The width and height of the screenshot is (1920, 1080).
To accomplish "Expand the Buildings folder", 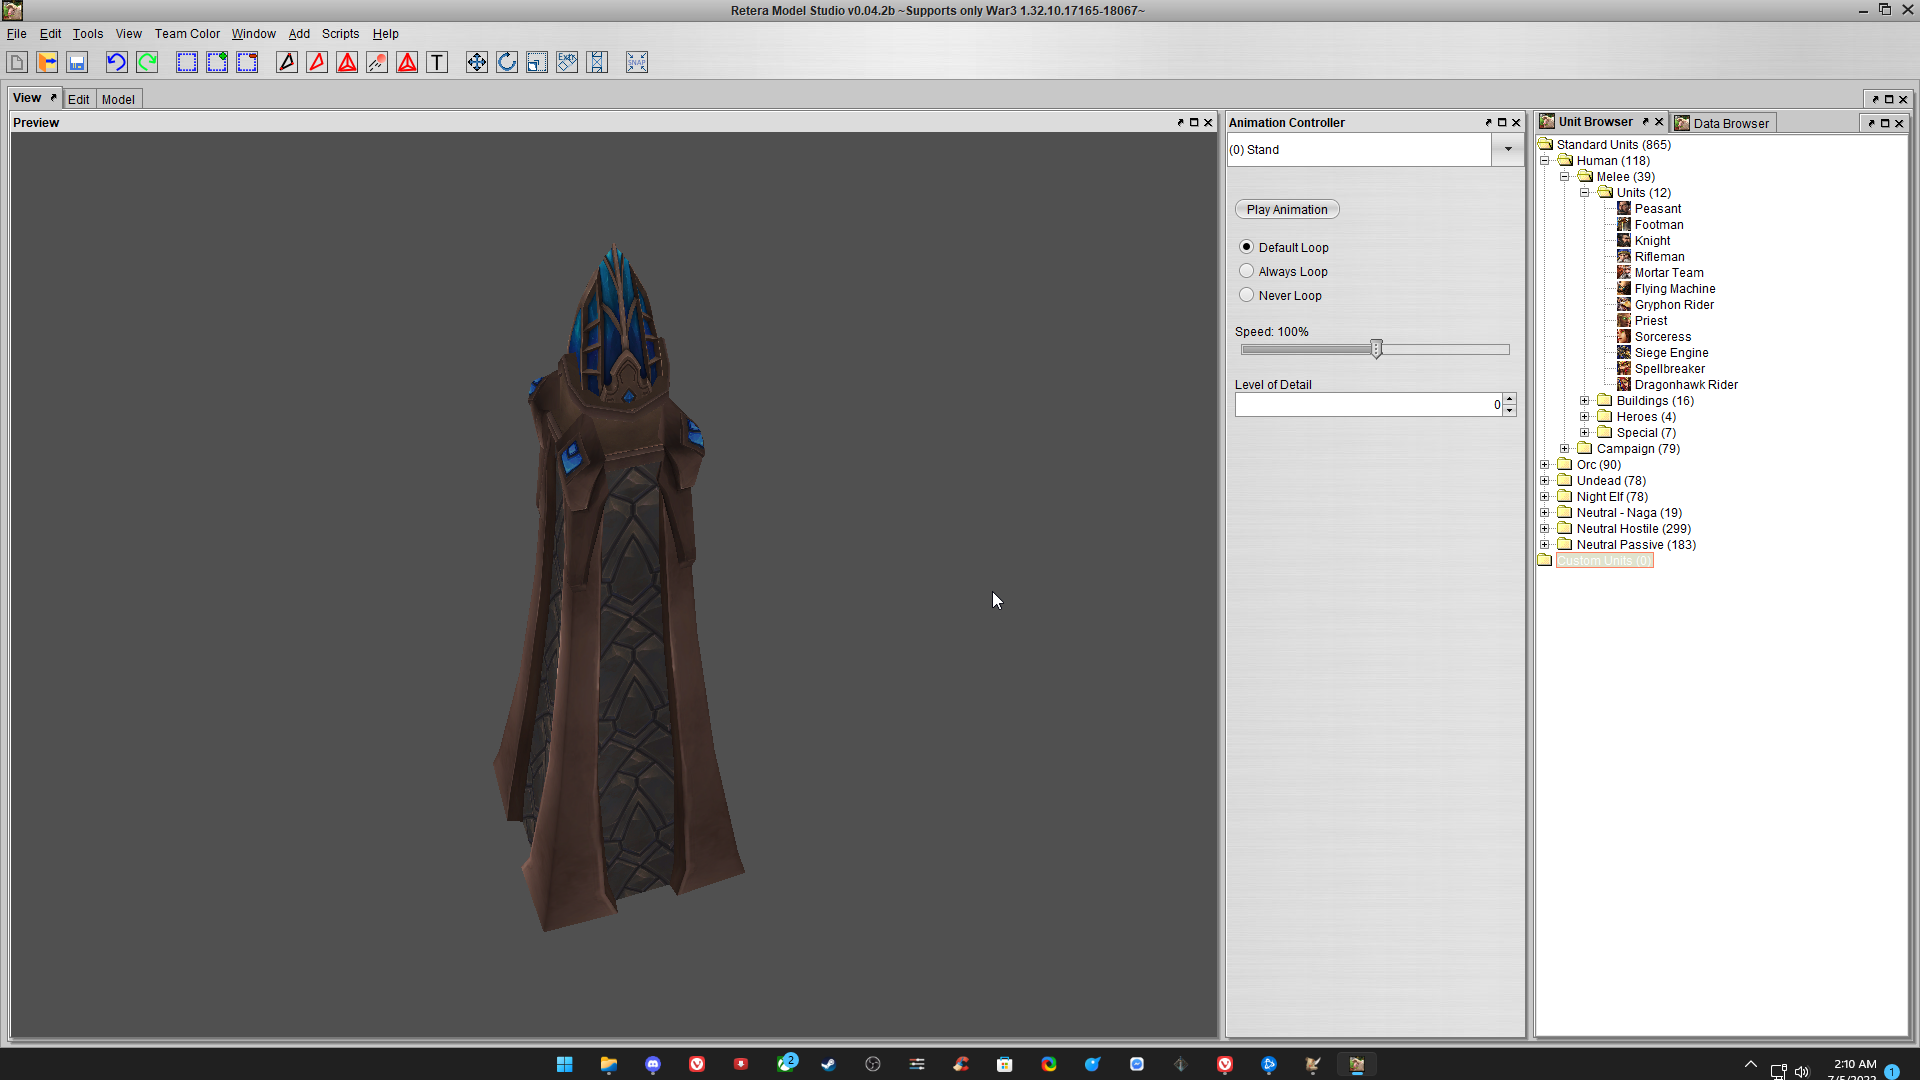I will click(1585, 400).
